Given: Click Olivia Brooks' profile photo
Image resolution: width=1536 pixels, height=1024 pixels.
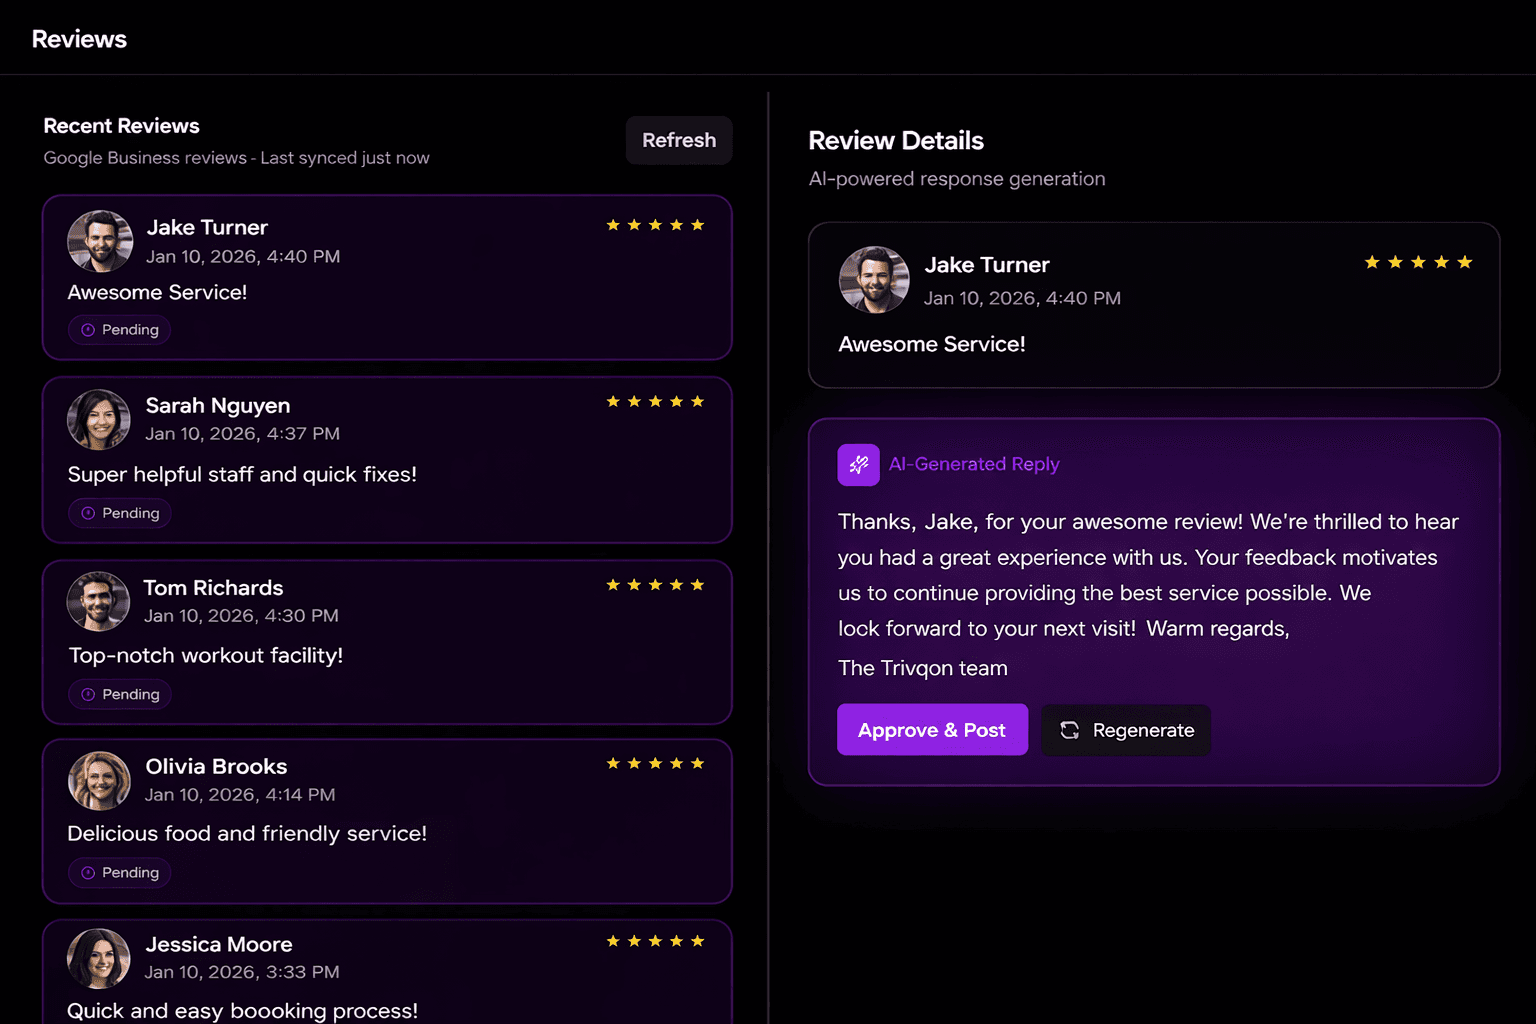Looking at the screenshot, I should click(x=99, y=781).
